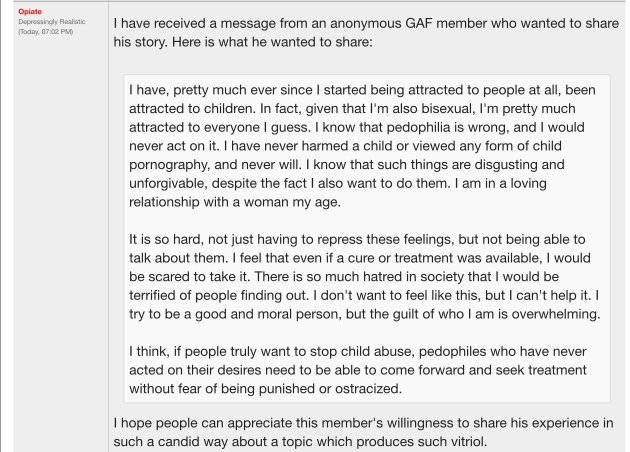Click the empty area of the author sidebar
This screenshot has height=452, width=630.
point(60,241)
